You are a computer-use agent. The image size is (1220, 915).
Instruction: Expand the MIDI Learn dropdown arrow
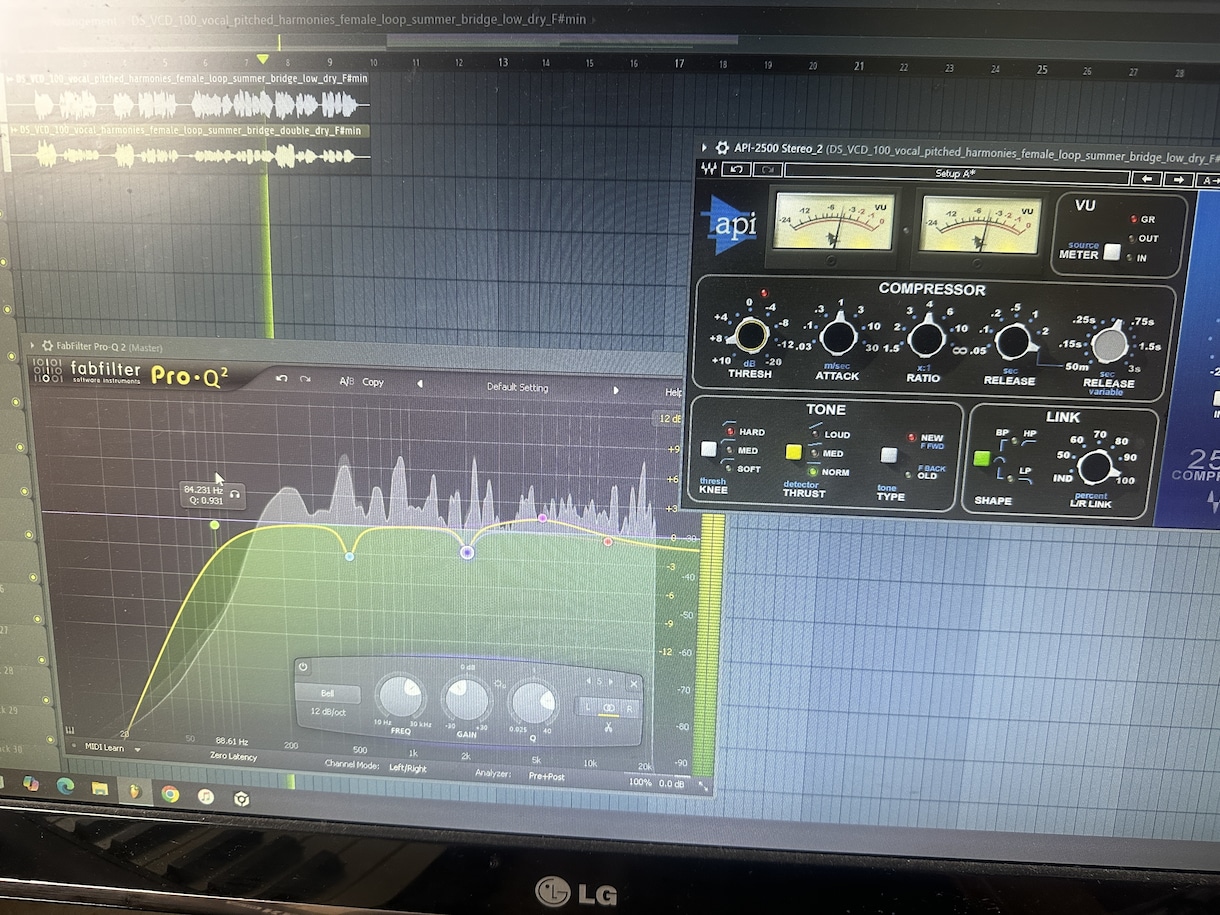pos(137,749)
